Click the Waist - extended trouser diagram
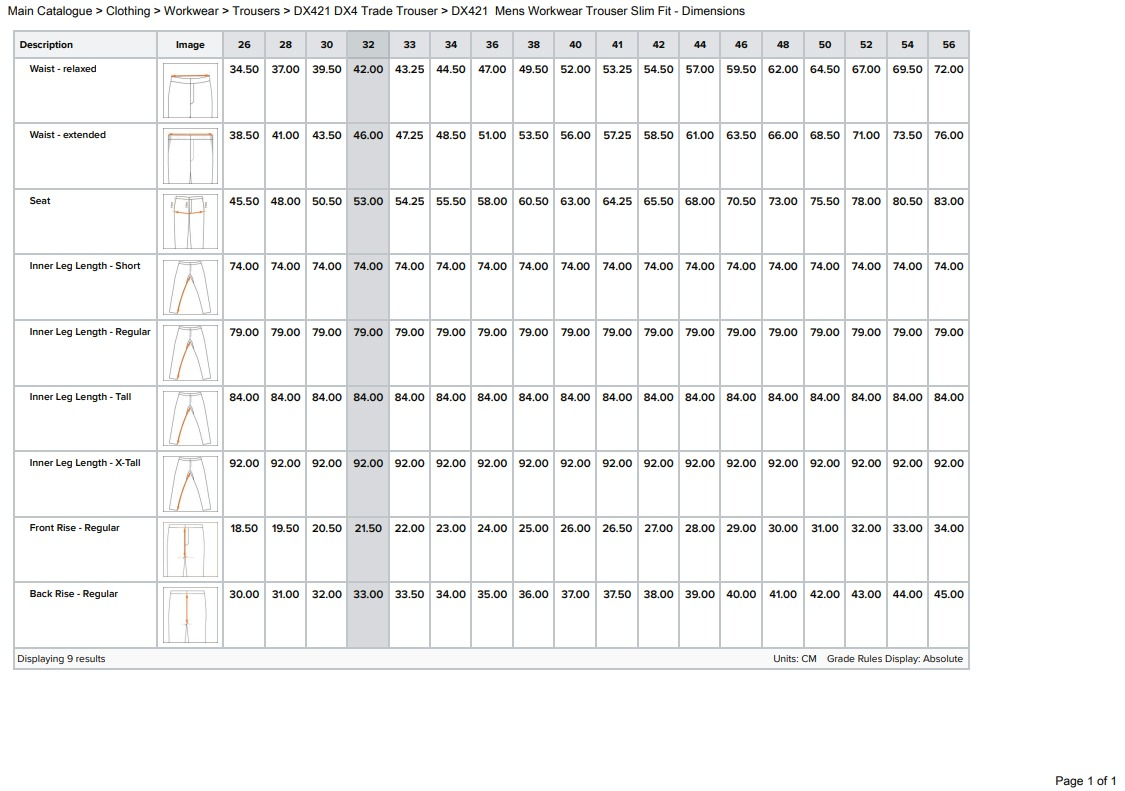The height and width of the screenshot is (791, 1125). tap(190, 156)
